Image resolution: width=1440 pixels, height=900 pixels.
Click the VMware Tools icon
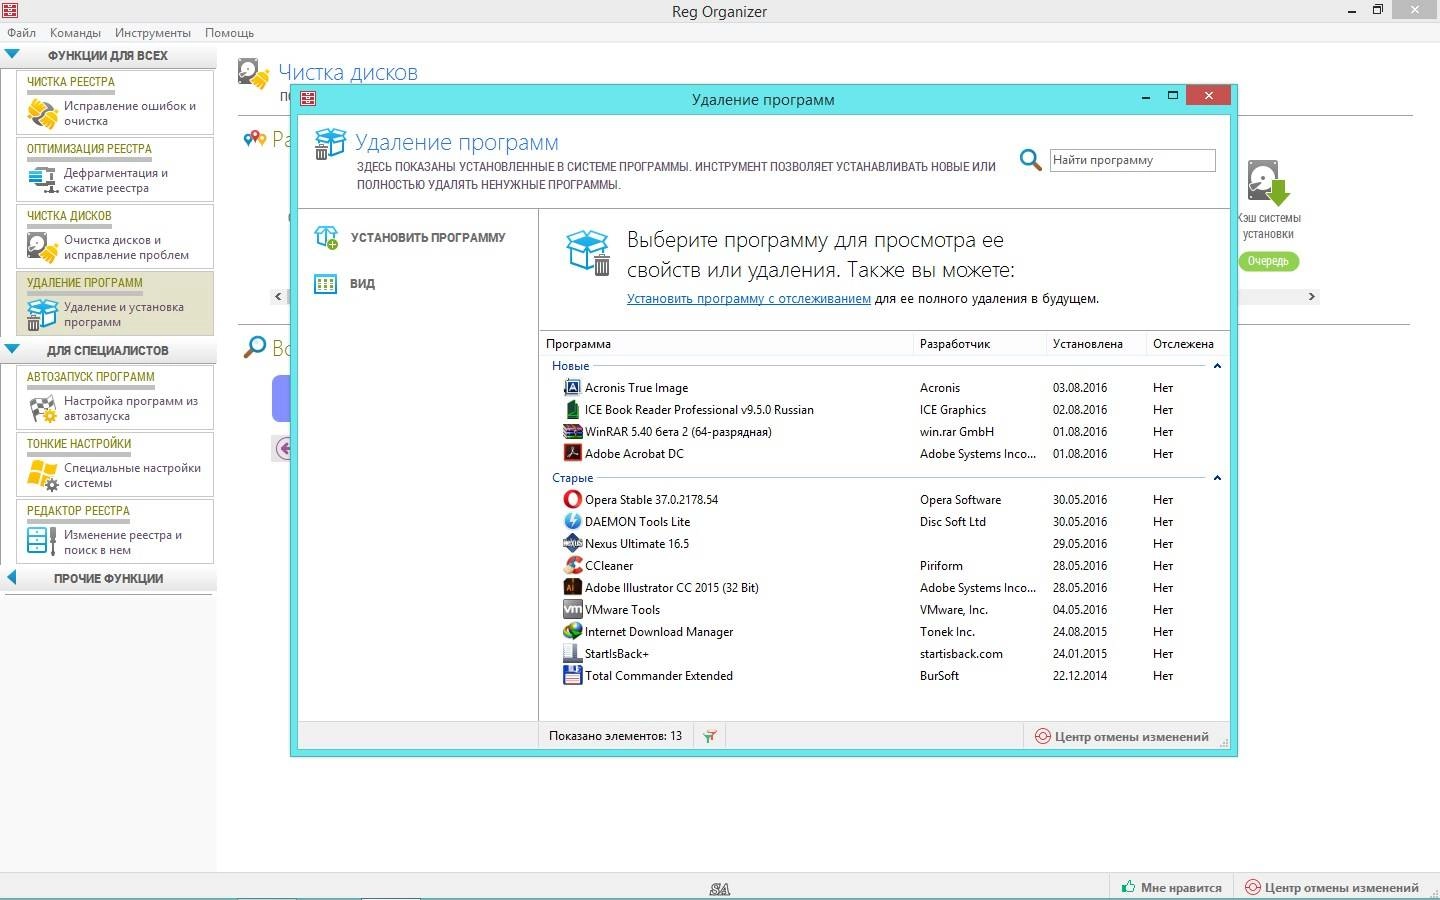pos(572,609)
